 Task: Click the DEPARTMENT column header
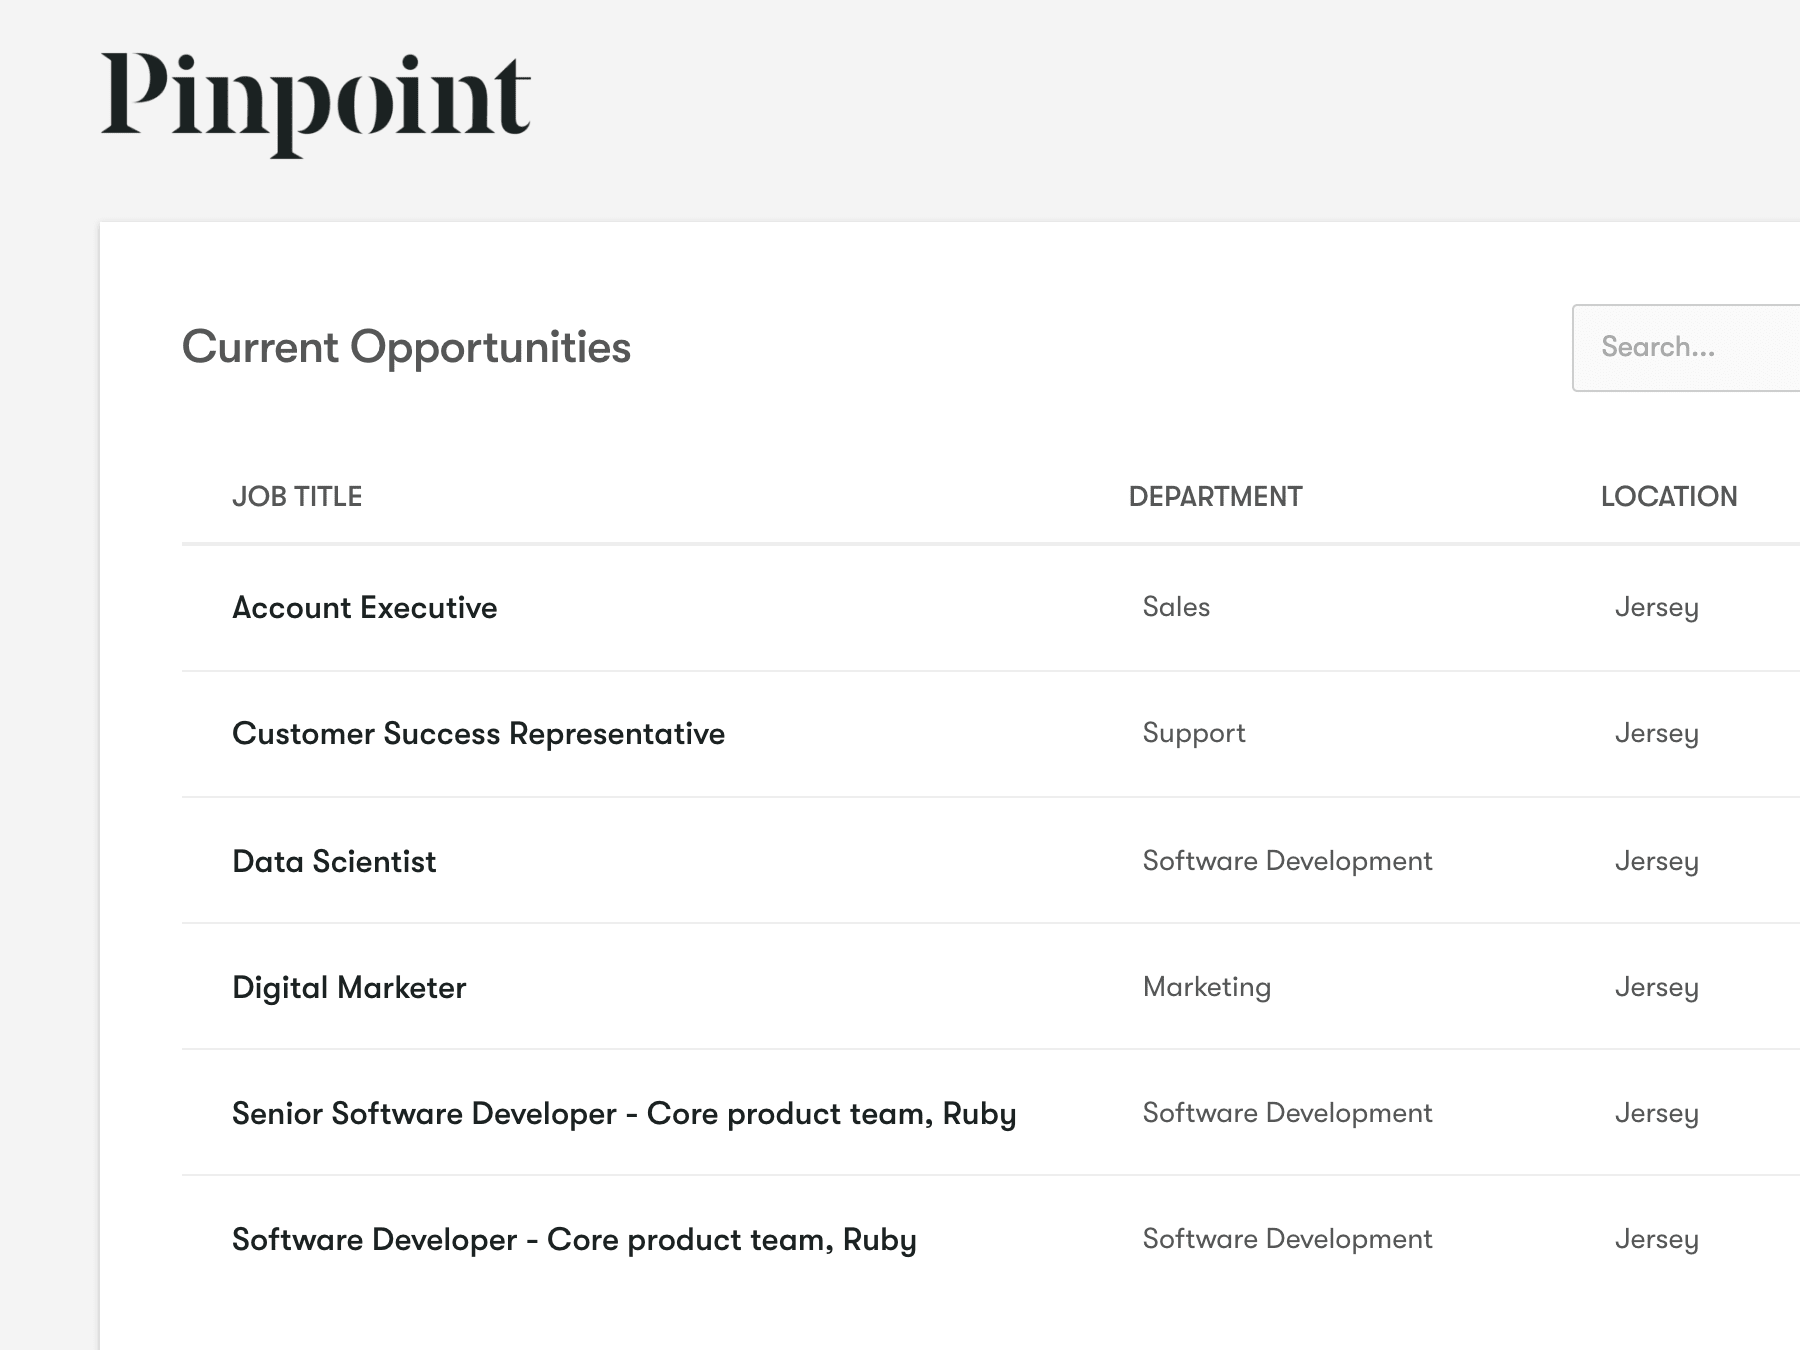(x=1215, y=497)
